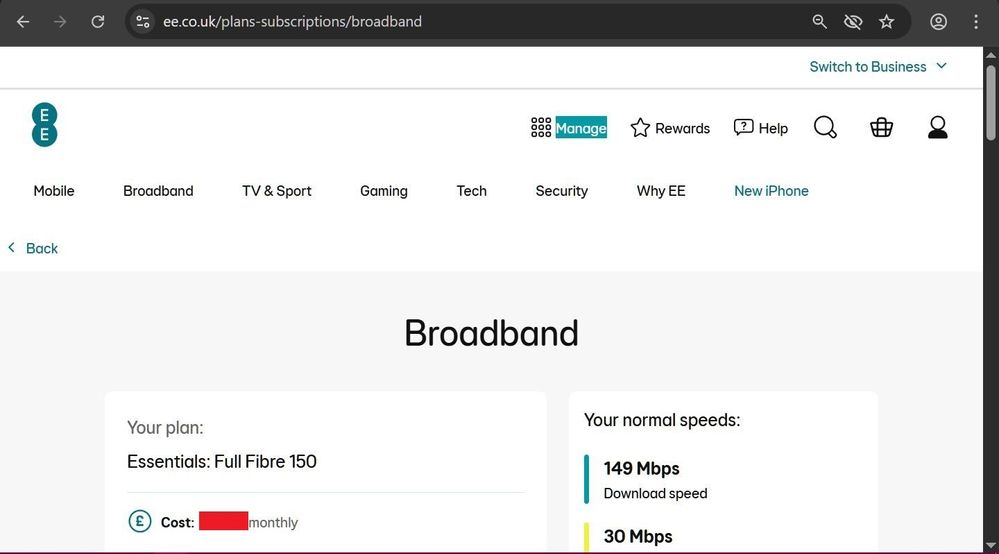Viewport: 999px width, 554px height.
Task: Open the New iPhone link
Action: (771, 191)
